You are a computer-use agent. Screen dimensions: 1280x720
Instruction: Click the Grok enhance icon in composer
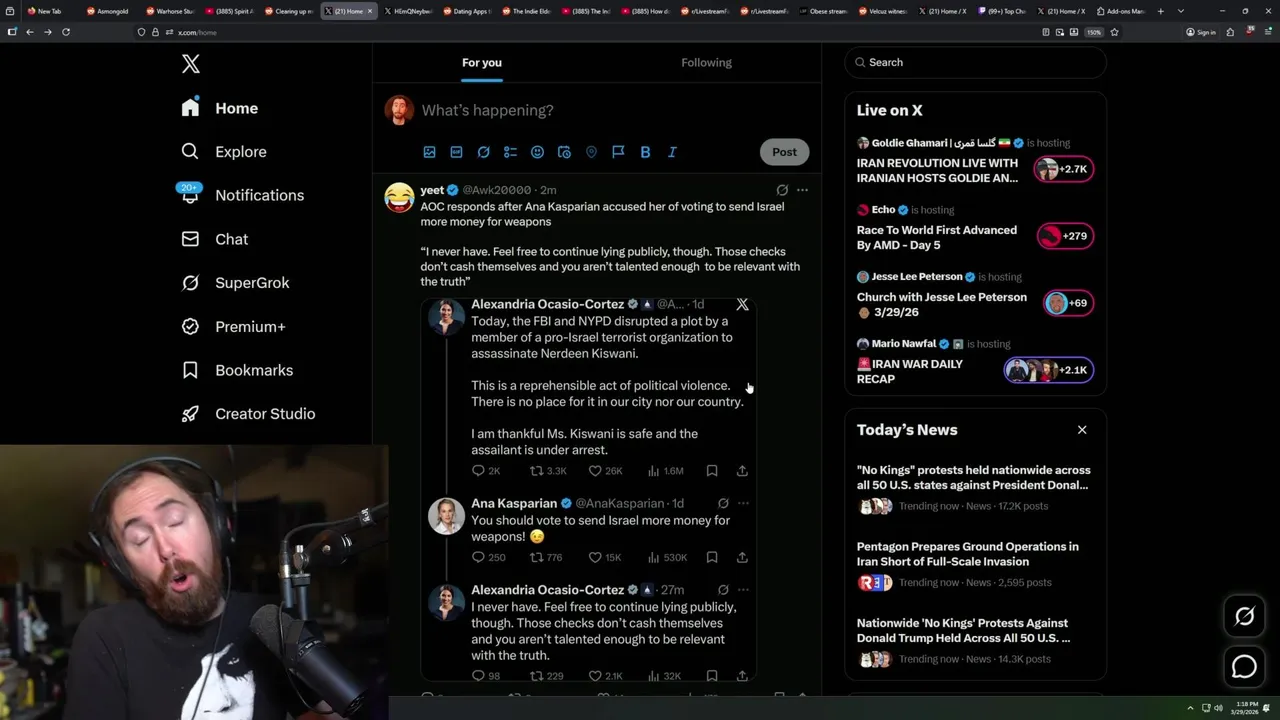click(483, 152)
